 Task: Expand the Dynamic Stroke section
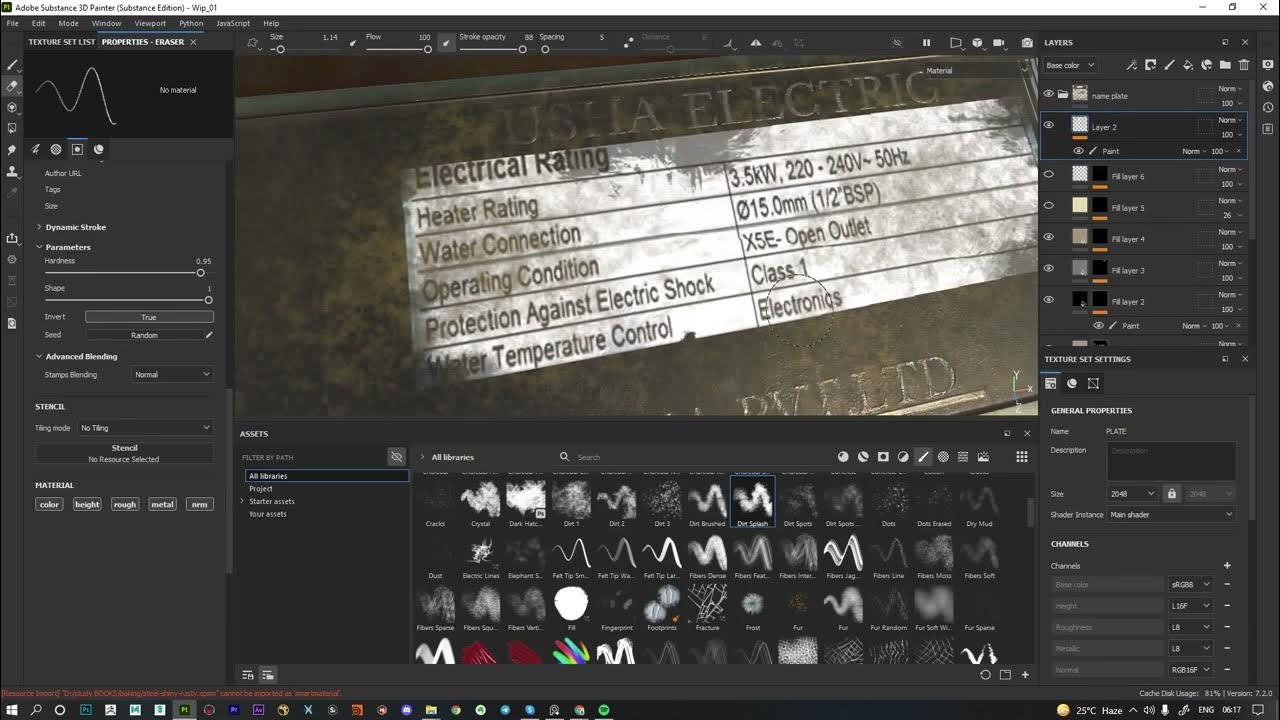pyautogui.click(x=39, y=227)
